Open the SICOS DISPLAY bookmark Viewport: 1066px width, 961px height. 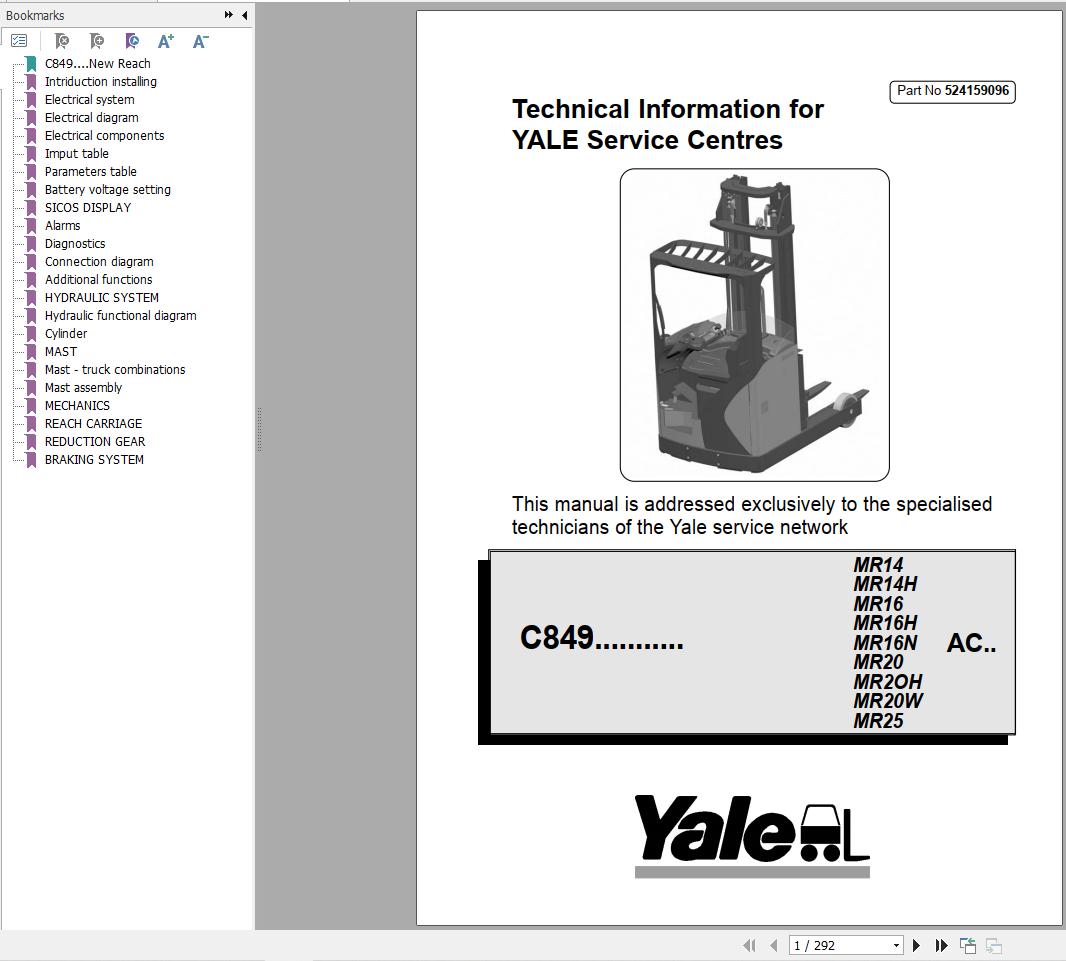[88, 208]
